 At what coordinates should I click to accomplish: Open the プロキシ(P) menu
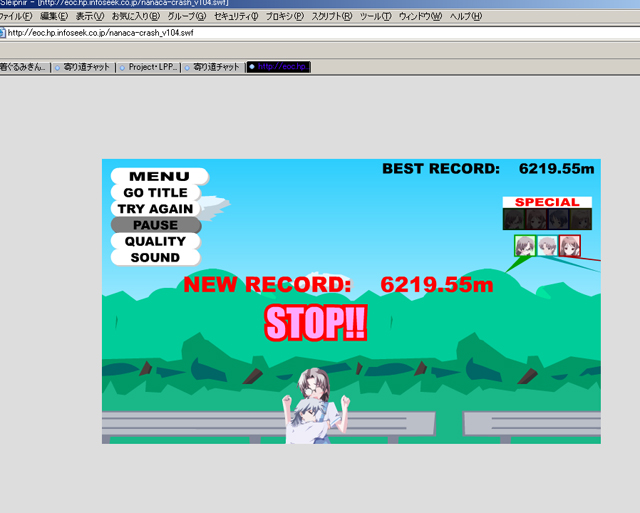pyautogui.click(x=284, y=16)
